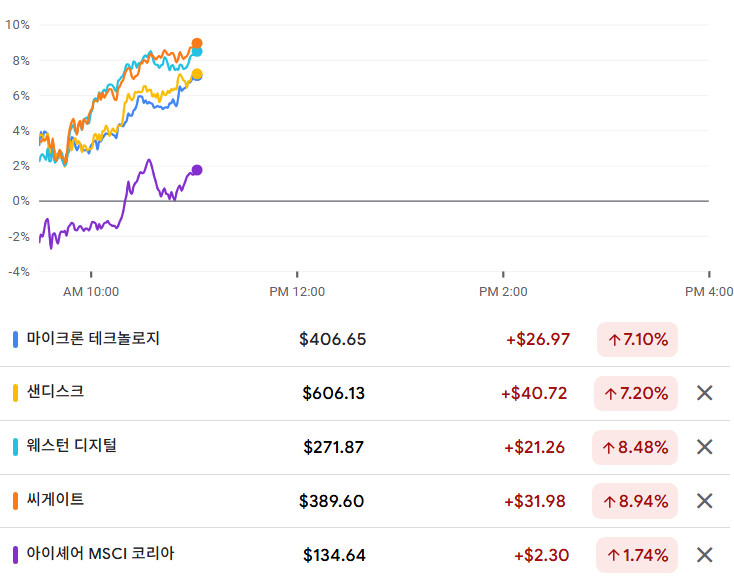
Task: Click the 7.10% change badge for 마이크론
Action: (637, 340)
